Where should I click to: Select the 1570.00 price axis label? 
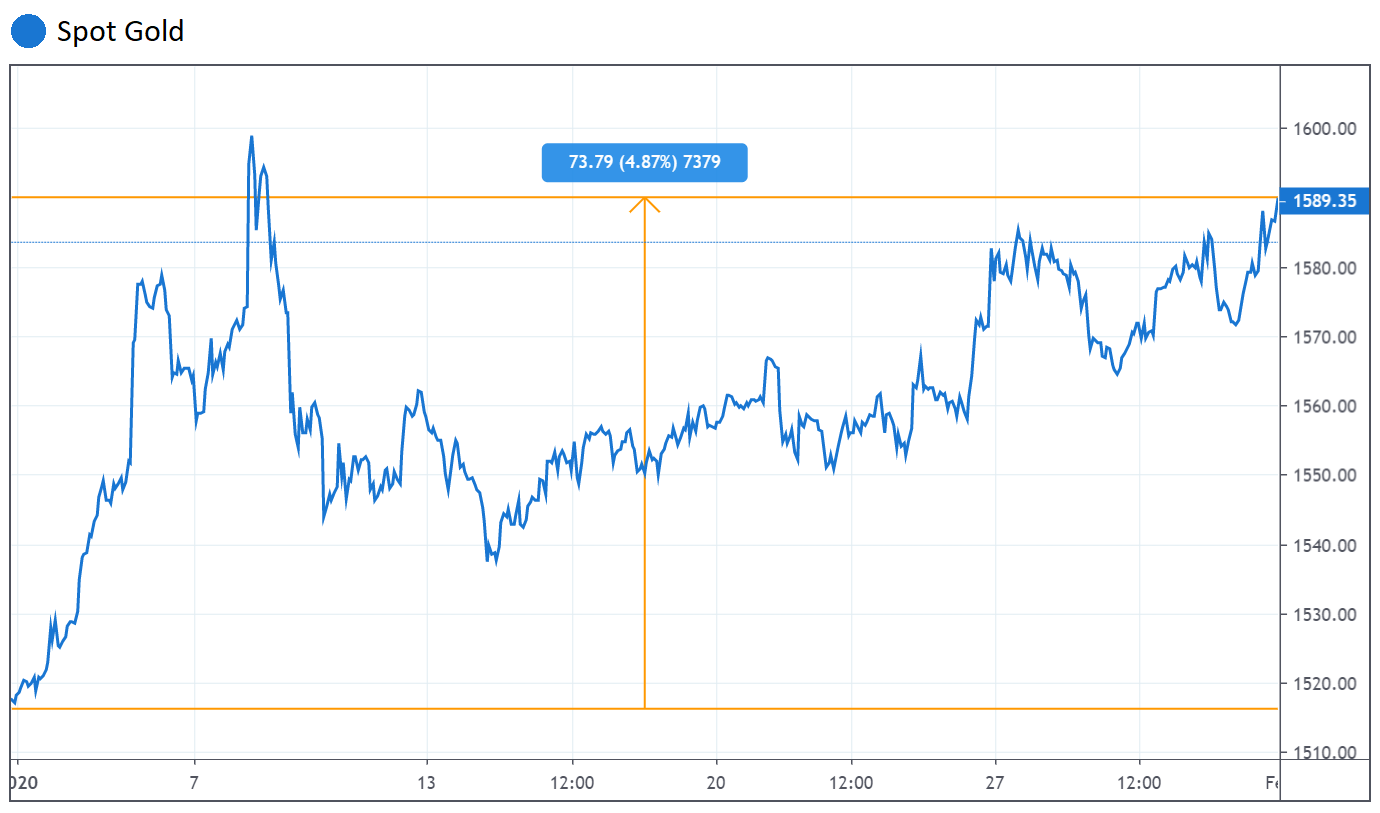(1324, 337)
